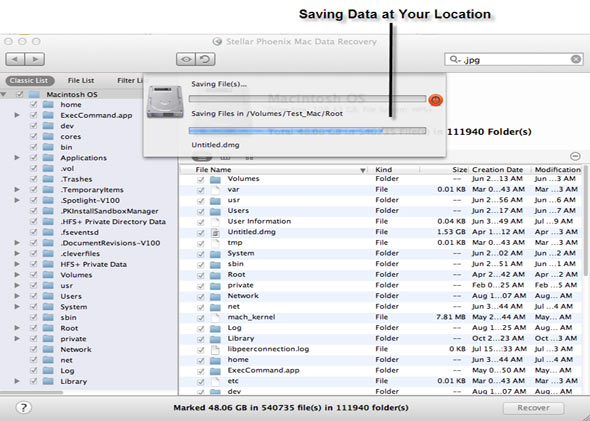Select the sbin row in file list

pos(381,264)
